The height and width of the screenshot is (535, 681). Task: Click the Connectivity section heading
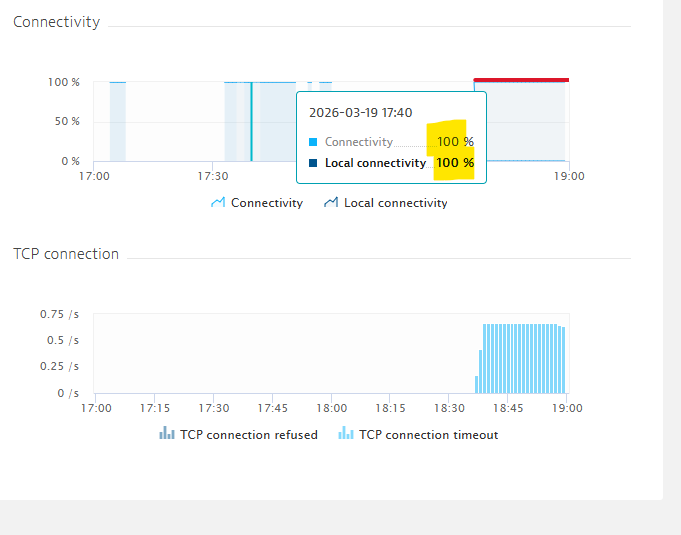(x=56, y=22)
